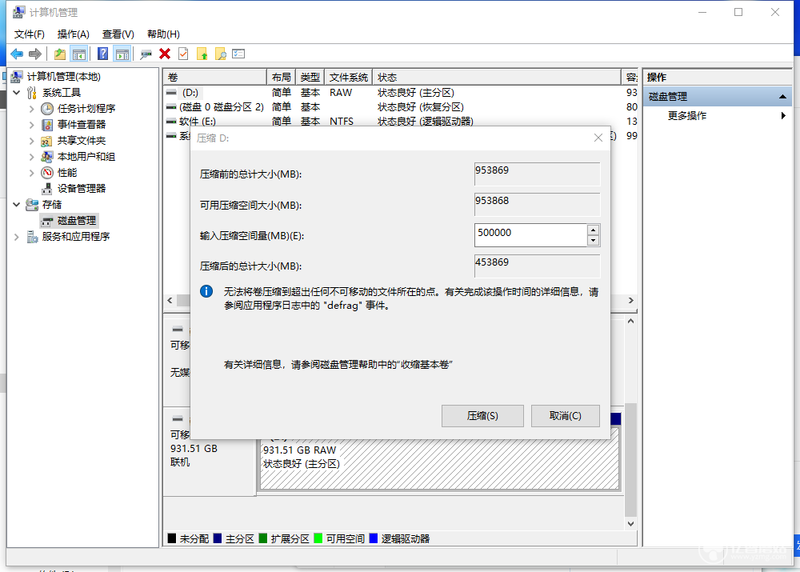This screenshot has width=800, height=572.
Task: Select Local Users and Groups (本地用户和组)
Action: (86, 157)
